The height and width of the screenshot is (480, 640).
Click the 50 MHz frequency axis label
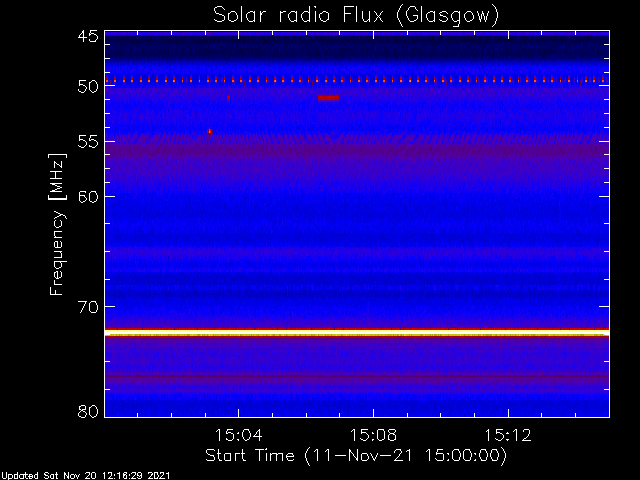coord(88,87)
